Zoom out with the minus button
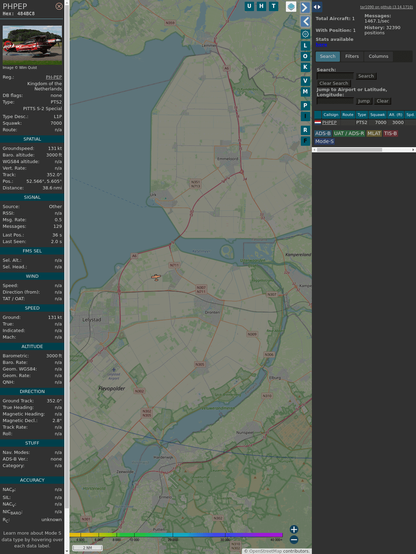 (x=294, y=540)
